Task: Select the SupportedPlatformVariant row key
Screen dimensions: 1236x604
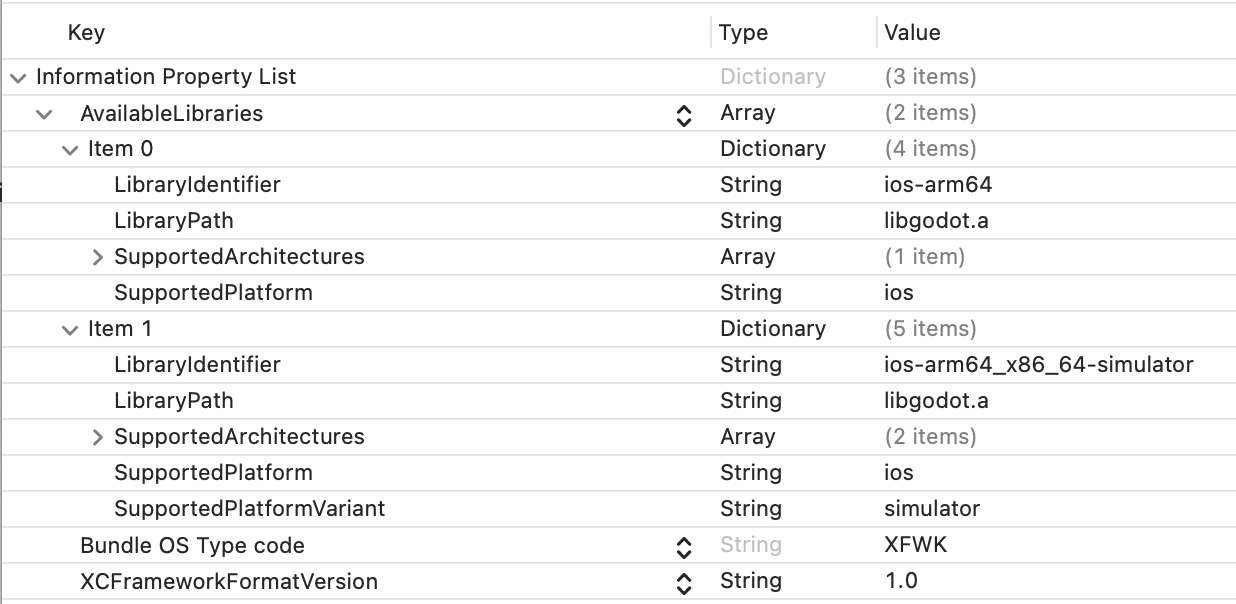Action: 250,509
